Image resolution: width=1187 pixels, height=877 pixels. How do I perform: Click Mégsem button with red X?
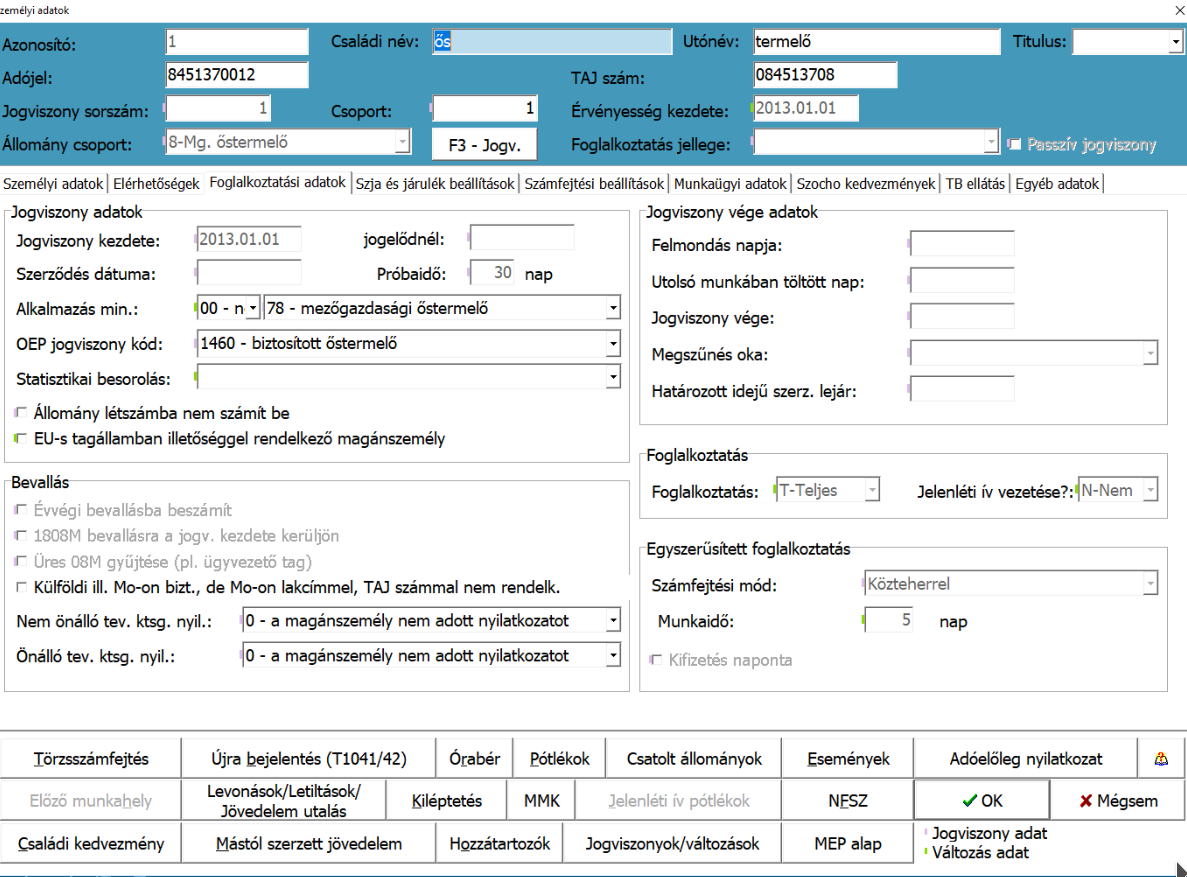(1117, 801)
